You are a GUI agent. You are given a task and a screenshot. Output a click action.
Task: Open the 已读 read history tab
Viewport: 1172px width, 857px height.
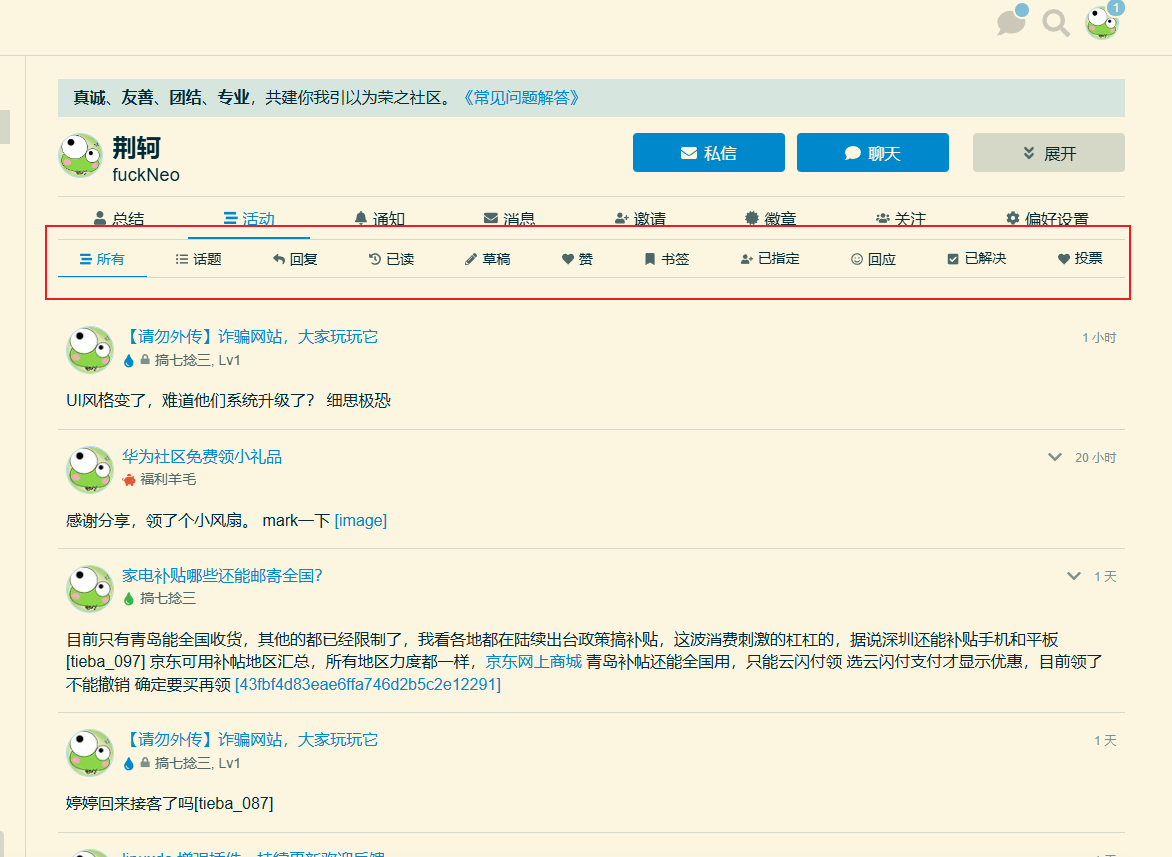(392, 259)
